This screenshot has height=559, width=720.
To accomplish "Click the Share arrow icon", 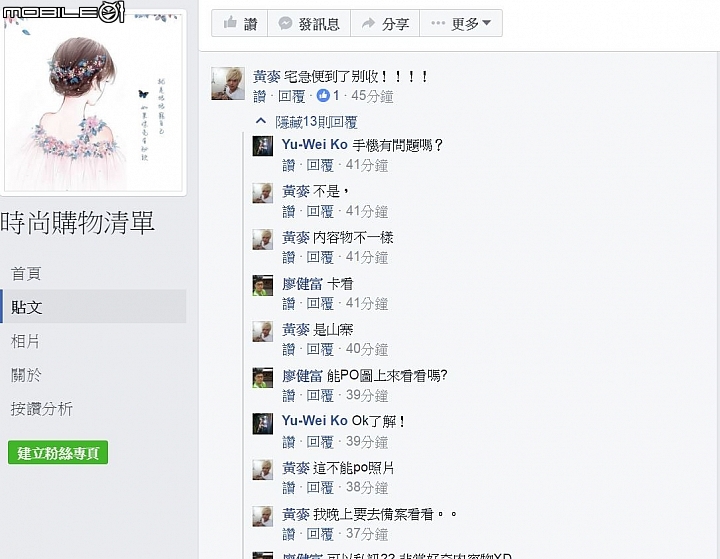I will tap(368, 23).
